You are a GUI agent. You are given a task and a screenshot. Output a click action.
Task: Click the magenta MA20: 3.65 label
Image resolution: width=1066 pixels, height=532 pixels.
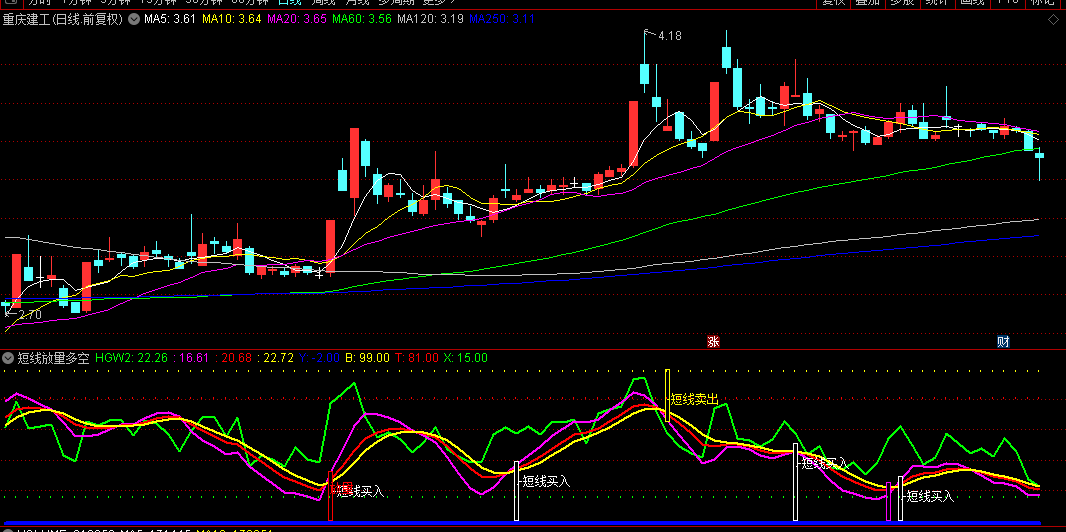[297, 20]
